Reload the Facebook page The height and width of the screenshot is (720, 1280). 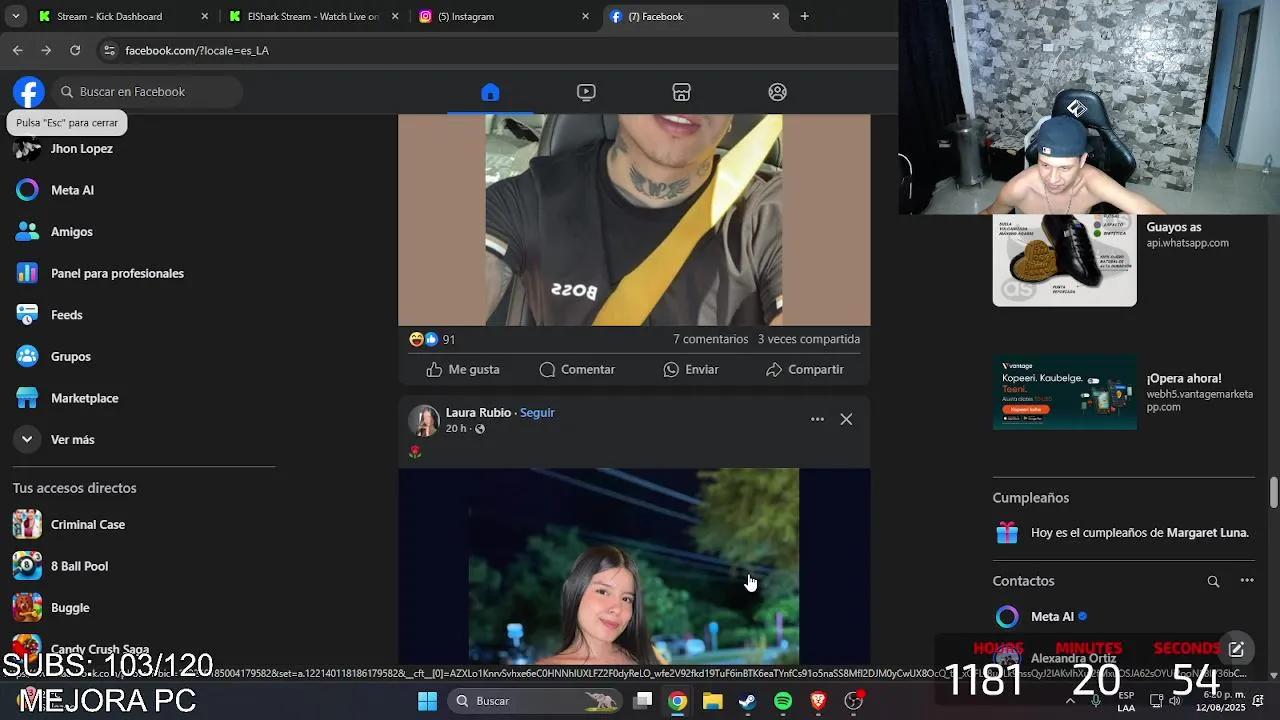coord(75,50)
